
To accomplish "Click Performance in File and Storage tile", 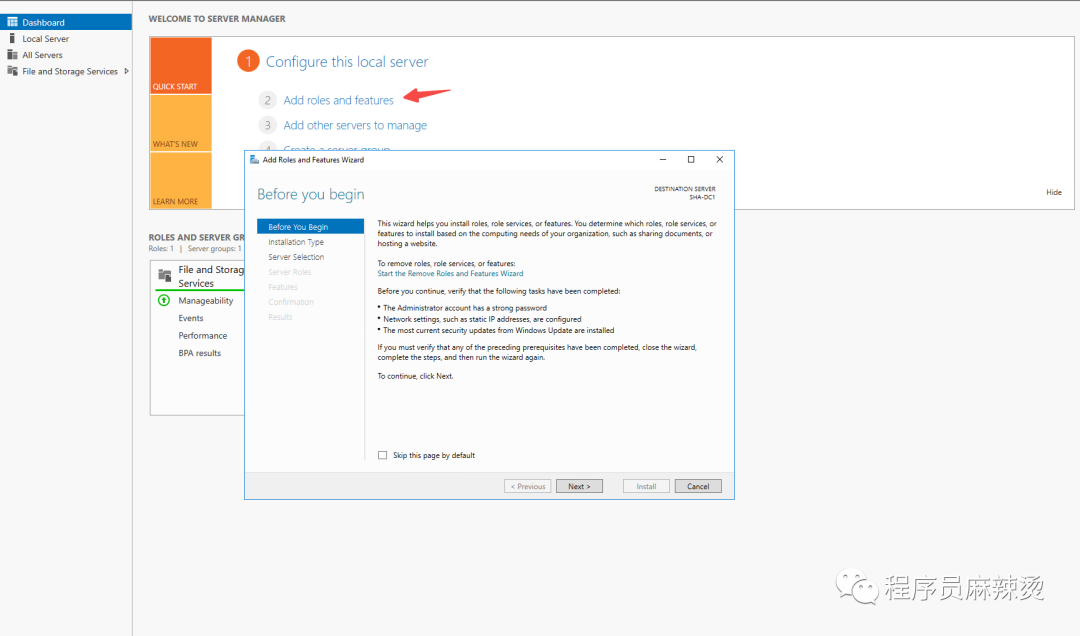I will coord(202,336).
